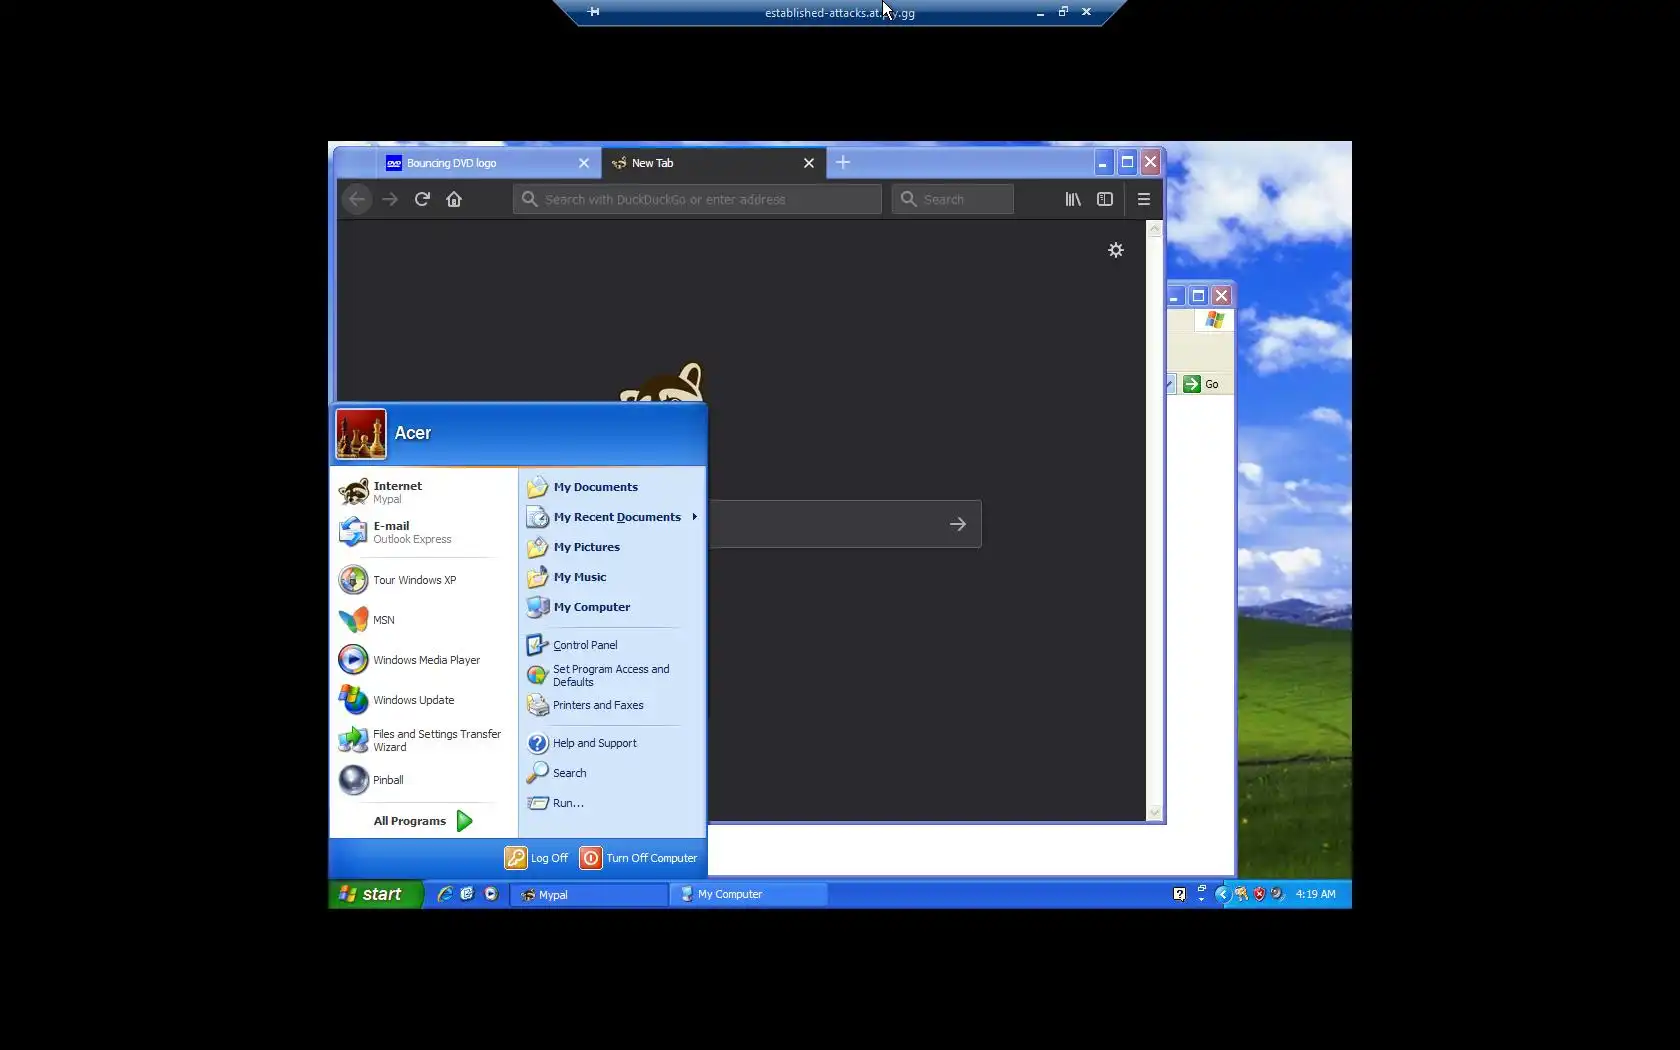
Task: Open Set Program Access and Defaults
Action: (612, 675)
